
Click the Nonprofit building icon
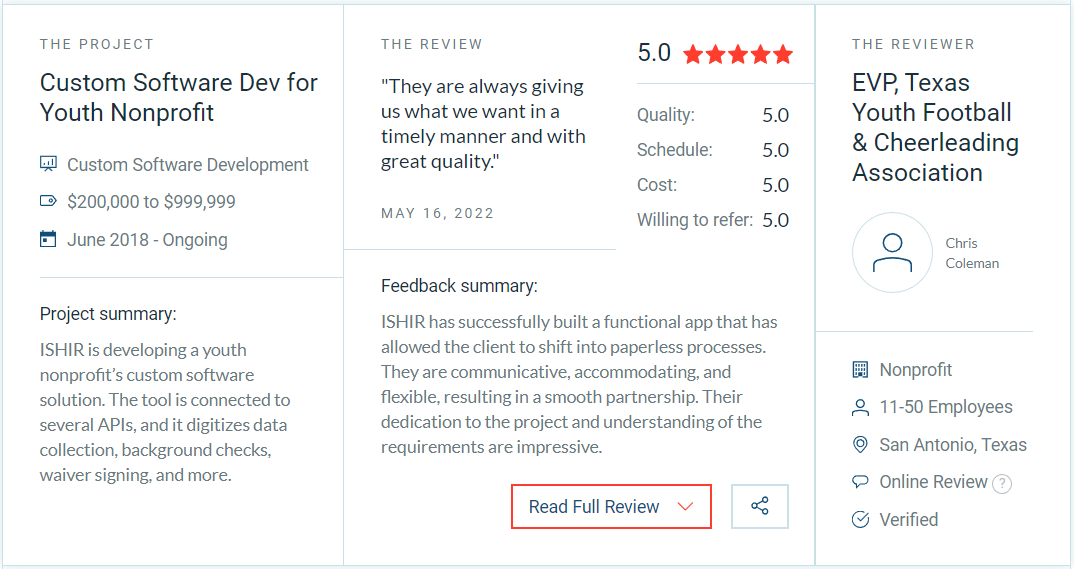click(x=860, y=370)
